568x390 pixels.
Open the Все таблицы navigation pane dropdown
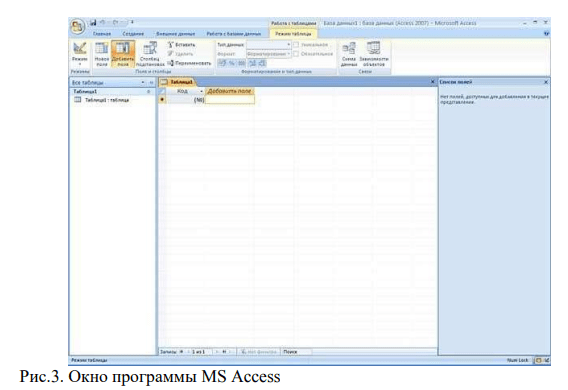point(143,83)
